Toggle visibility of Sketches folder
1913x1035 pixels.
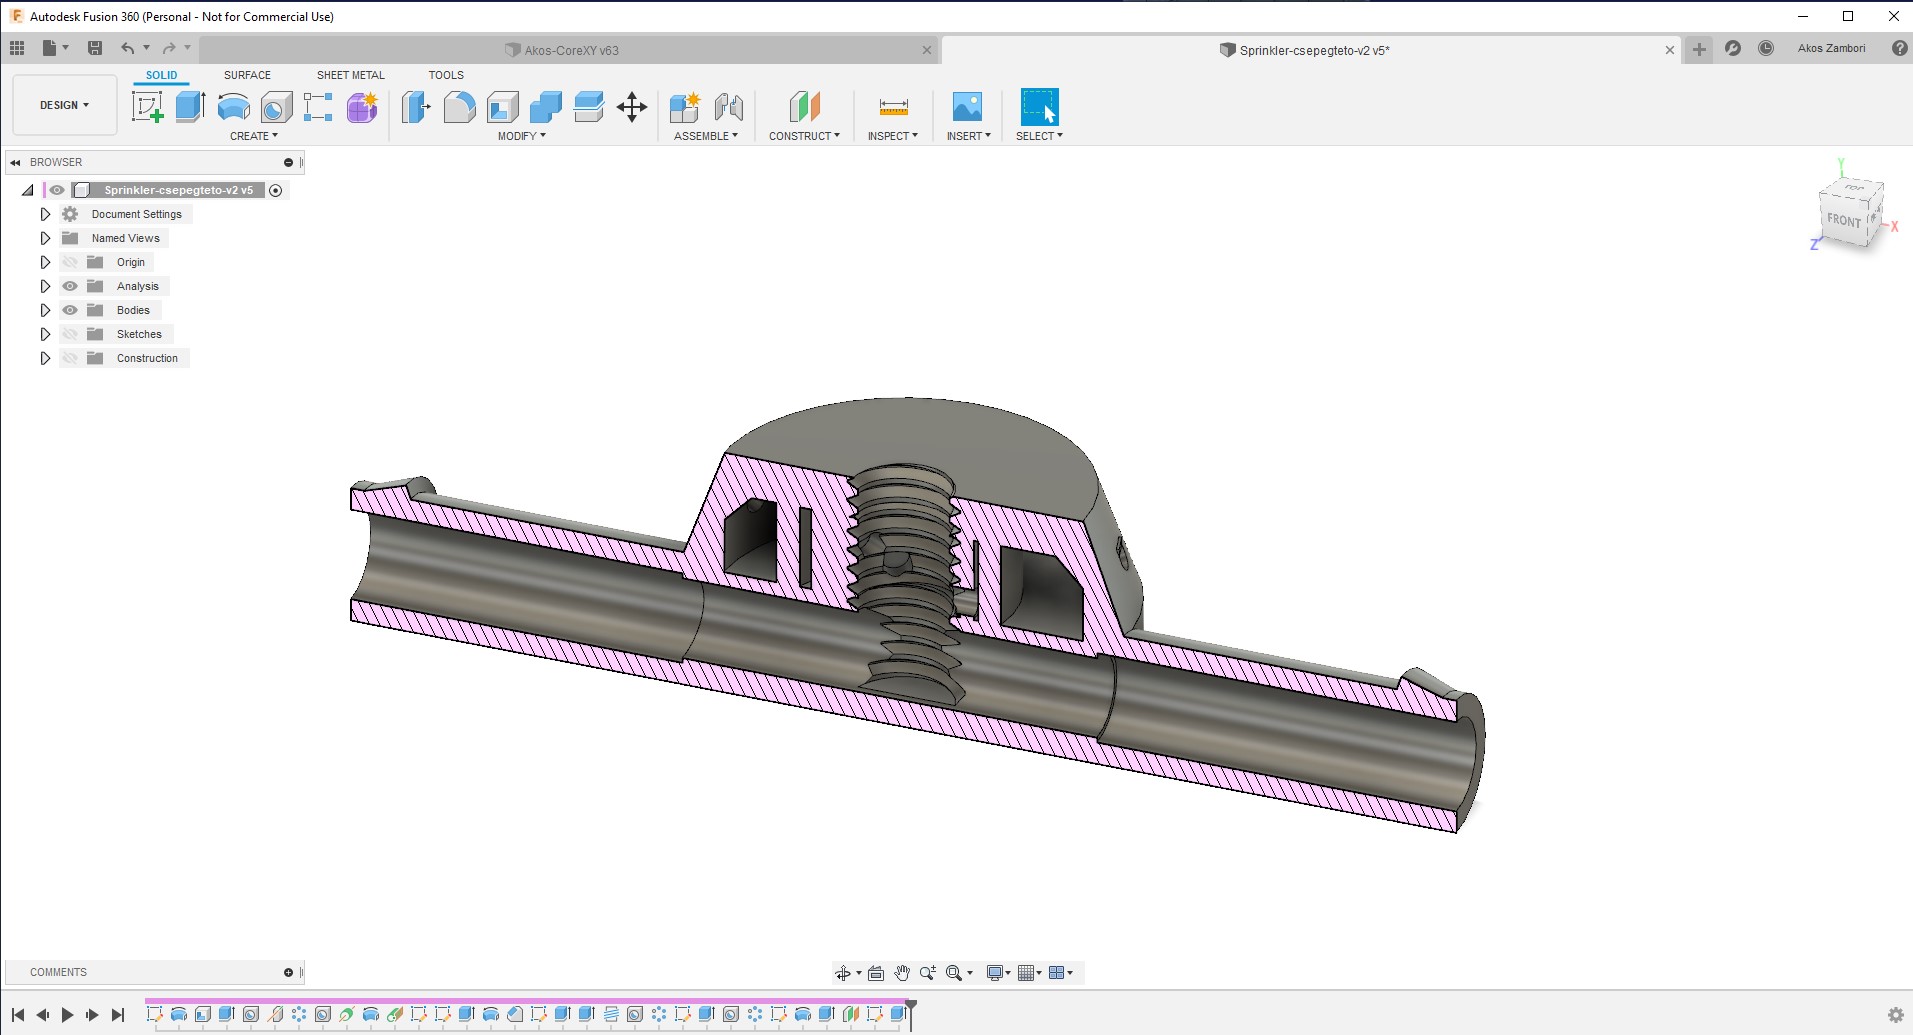pos(70,334)
